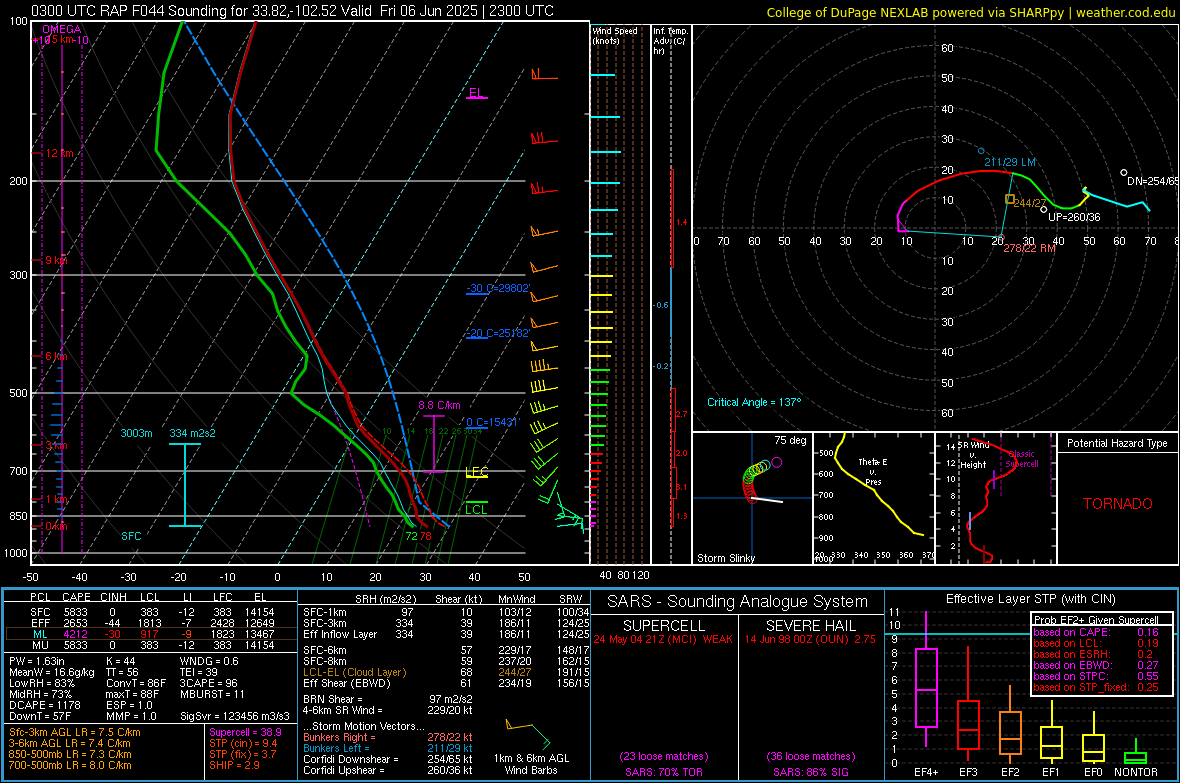Viewport: 1180px width, 783px height.
Task: Click the 'based on STPC: 0.55' line
Action: [x=1096, y=676]
